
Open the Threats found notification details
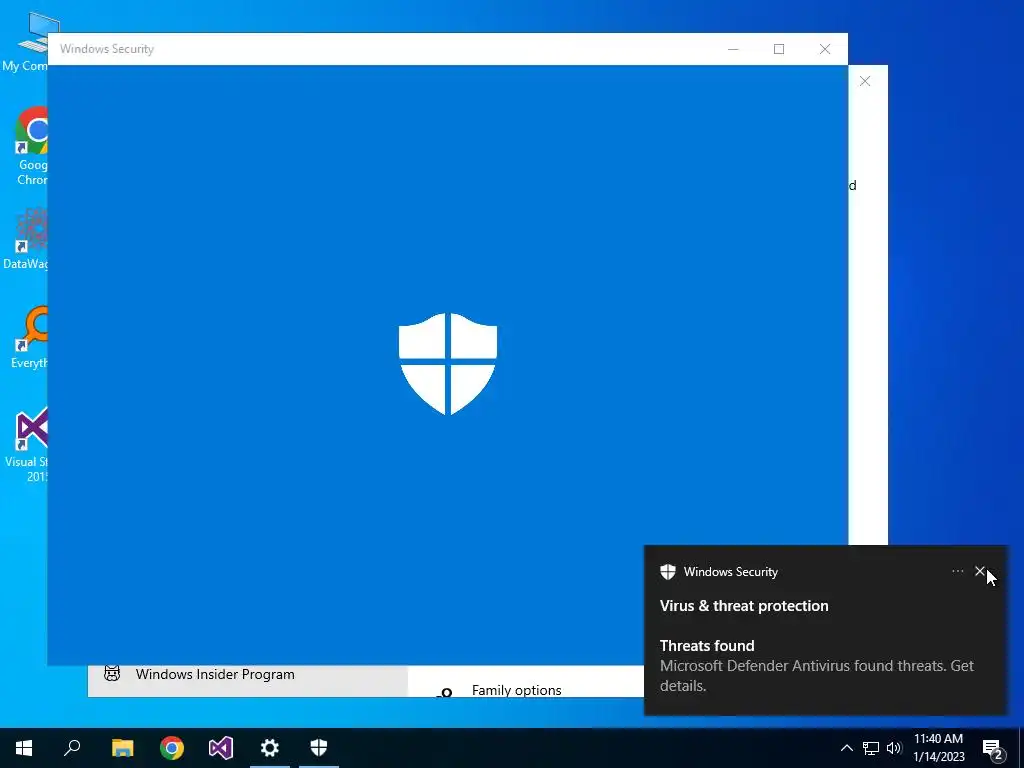[x=816, y=665]
